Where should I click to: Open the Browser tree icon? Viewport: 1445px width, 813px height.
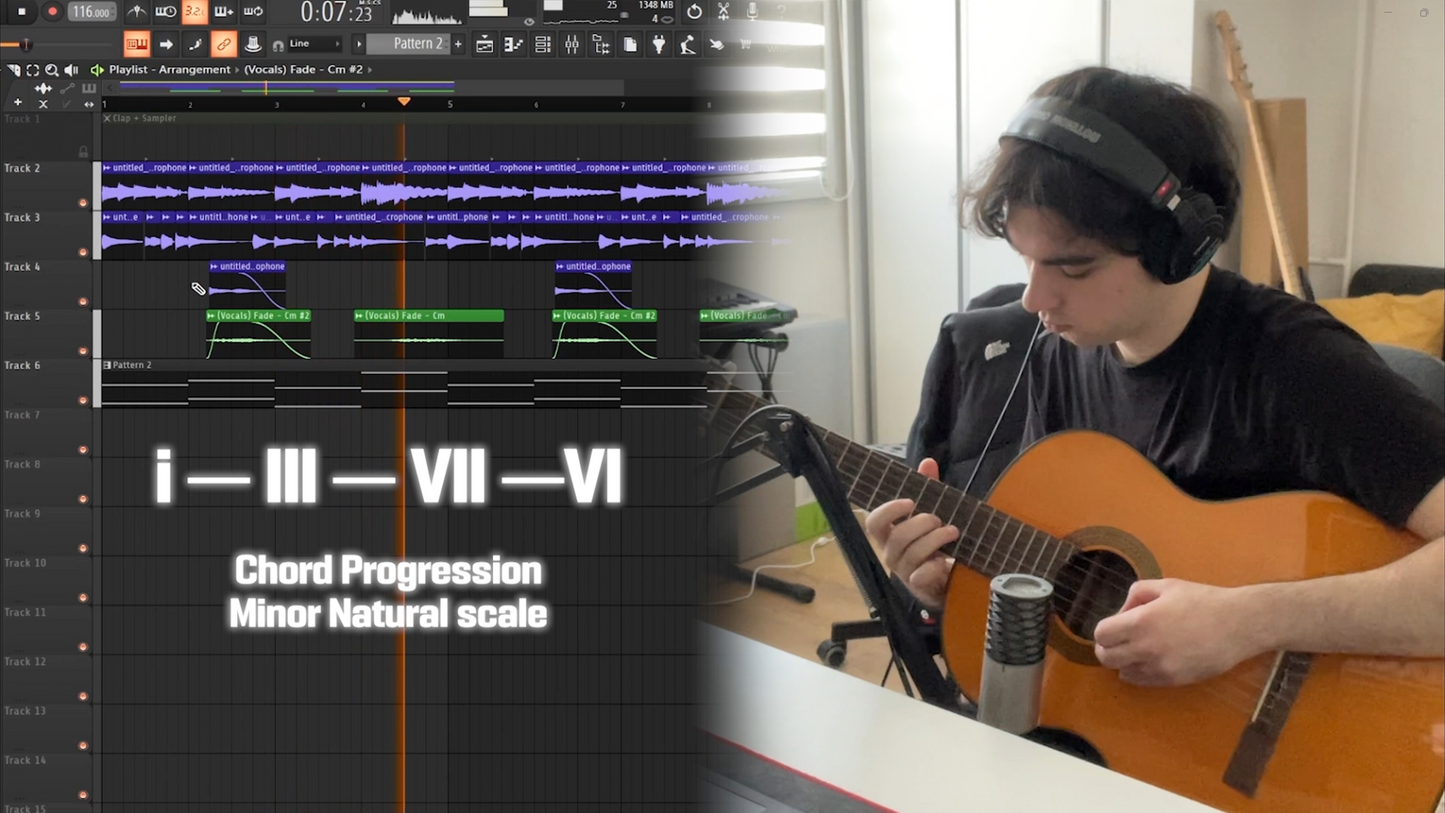click(x=601, y=44)
